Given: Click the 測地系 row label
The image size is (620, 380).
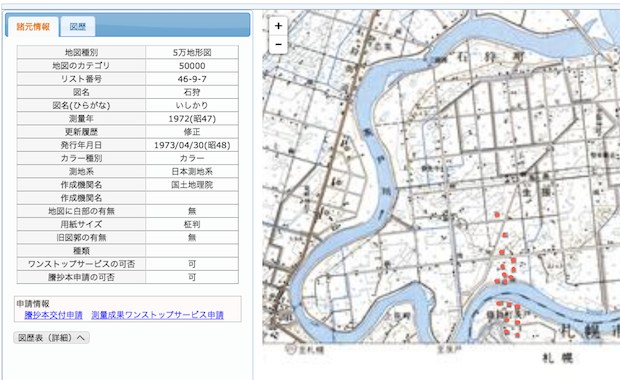Looking at the screenshot, I should (81, 172).
